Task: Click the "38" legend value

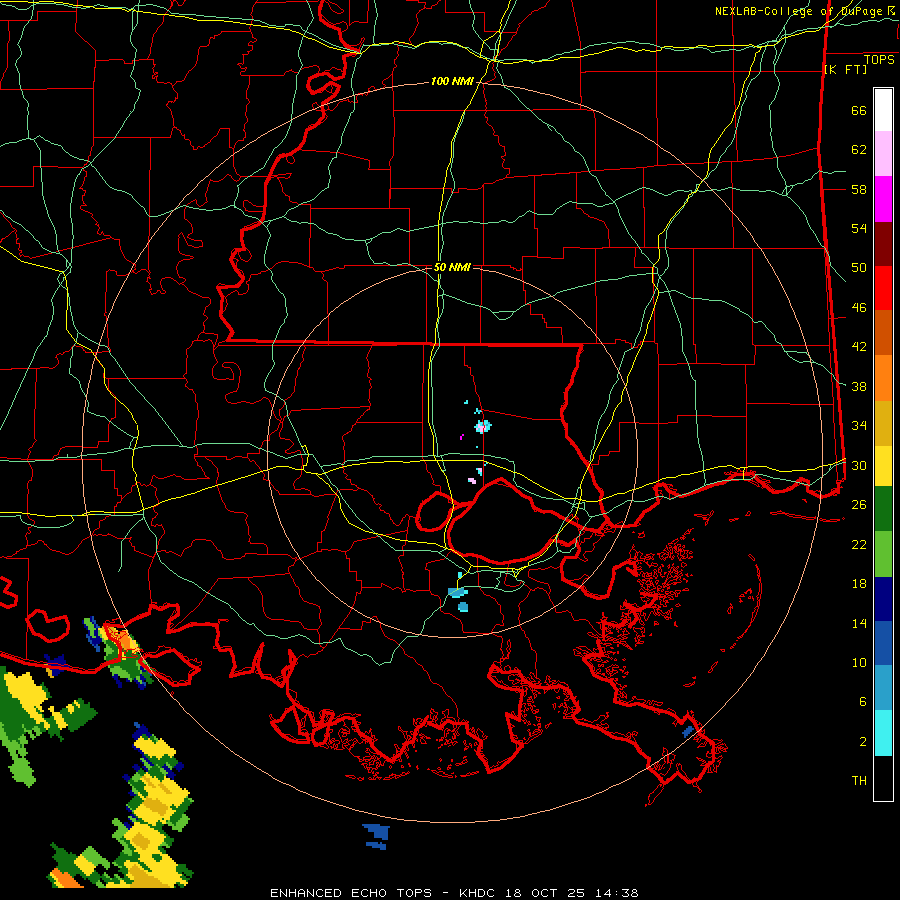Action: (x=859, y=386)
